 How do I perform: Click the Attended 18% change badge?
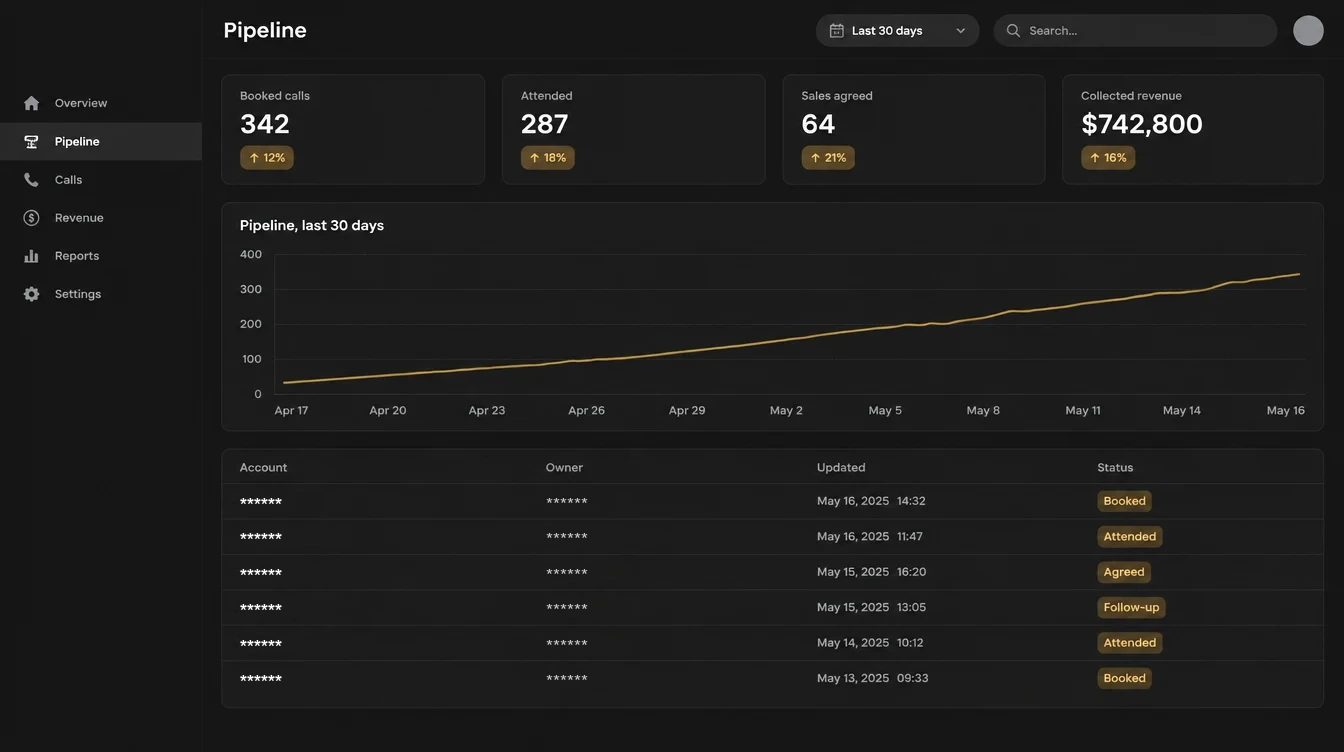point(548,158)
